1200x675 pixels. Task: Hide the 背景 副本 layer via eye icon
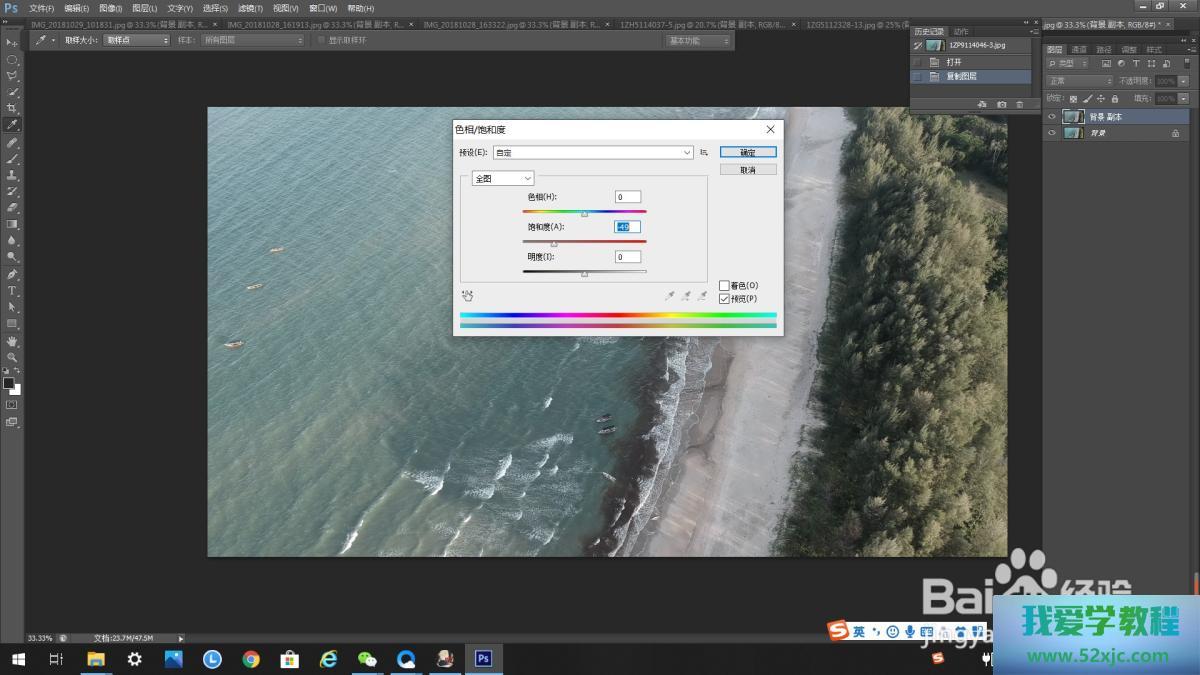tap(1051, 117)
